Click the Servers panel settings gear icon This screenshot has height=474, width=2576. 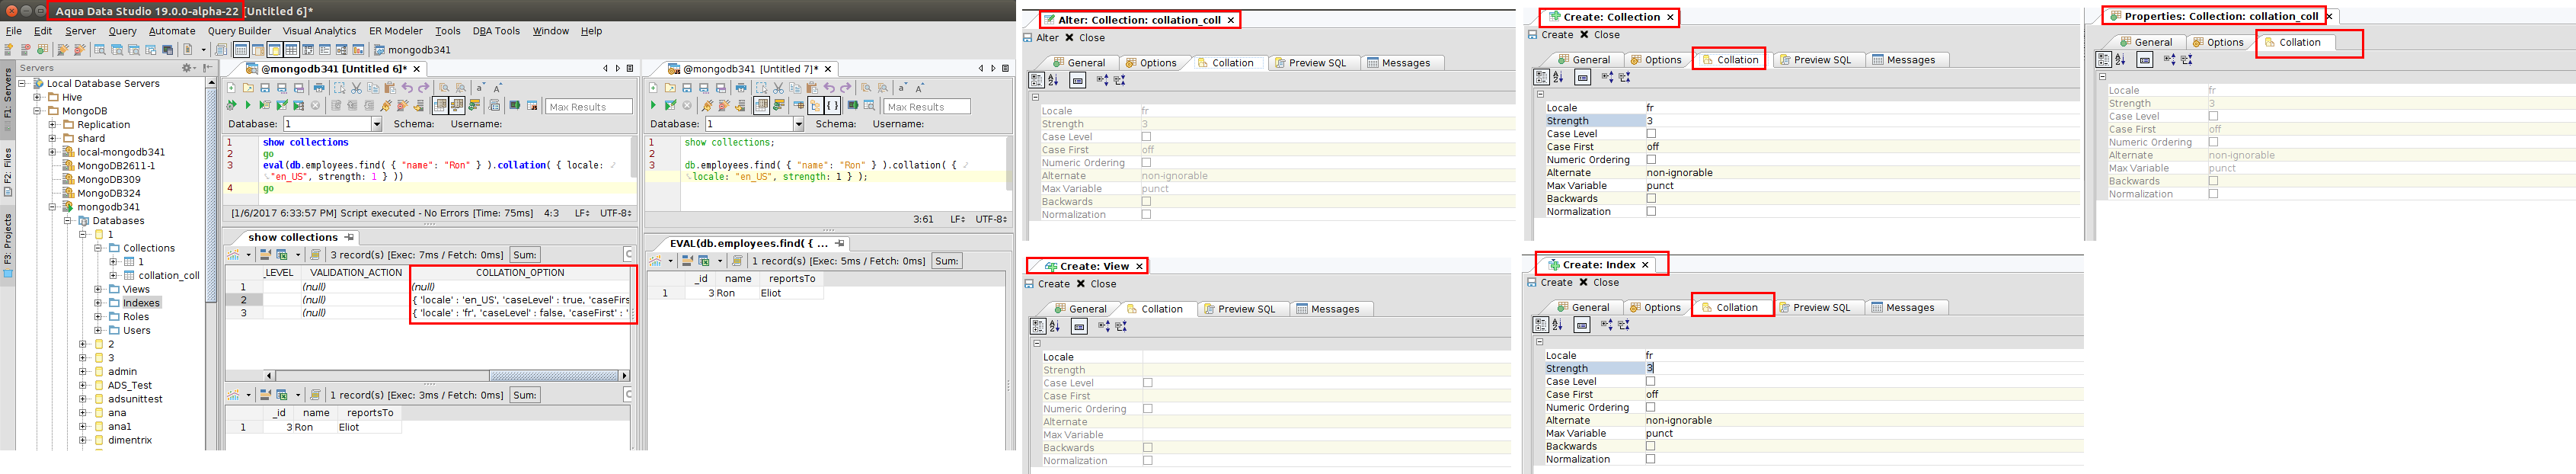pyautogui.click(x=187, y=68)
